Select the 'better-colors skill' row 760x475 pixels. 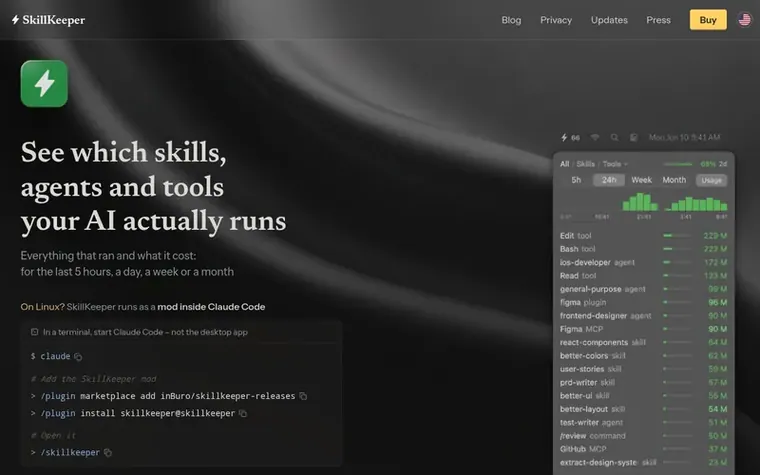[643, 356]
